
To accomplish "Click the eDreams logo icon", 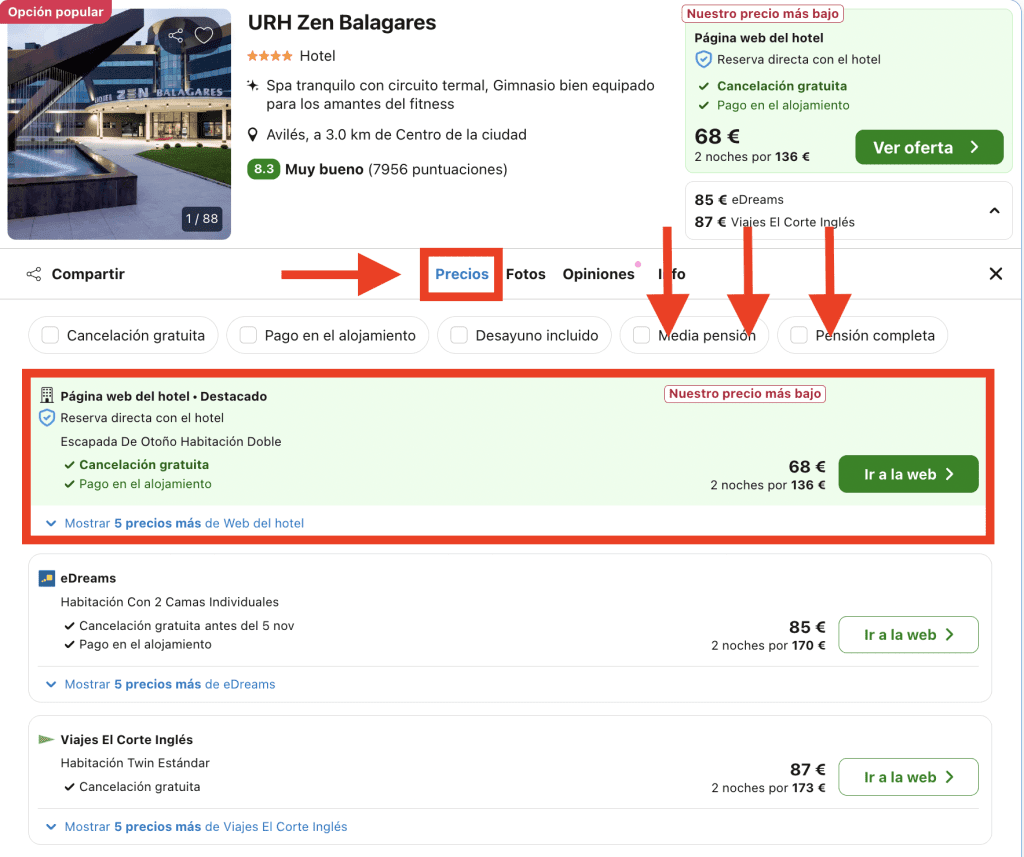I will coord(46,578).
